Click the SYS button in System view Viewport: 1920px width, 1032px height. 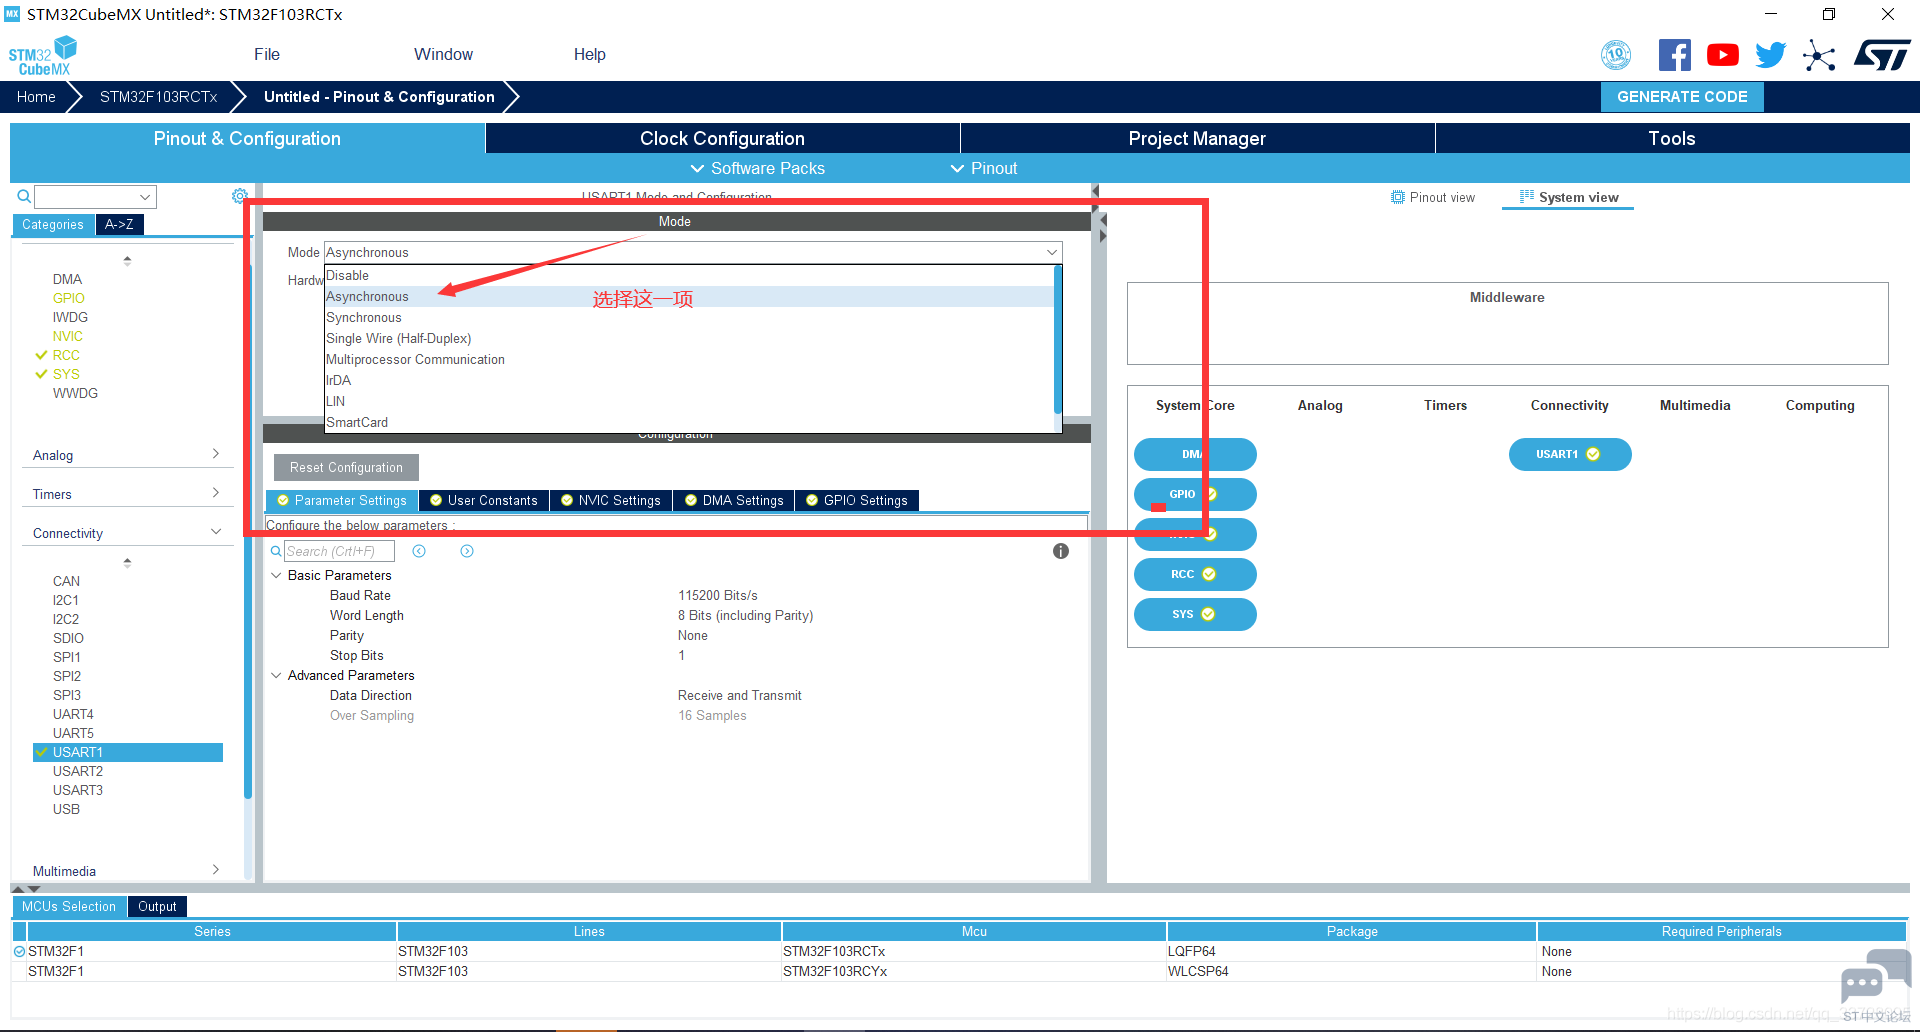[x=1195, y=614]
